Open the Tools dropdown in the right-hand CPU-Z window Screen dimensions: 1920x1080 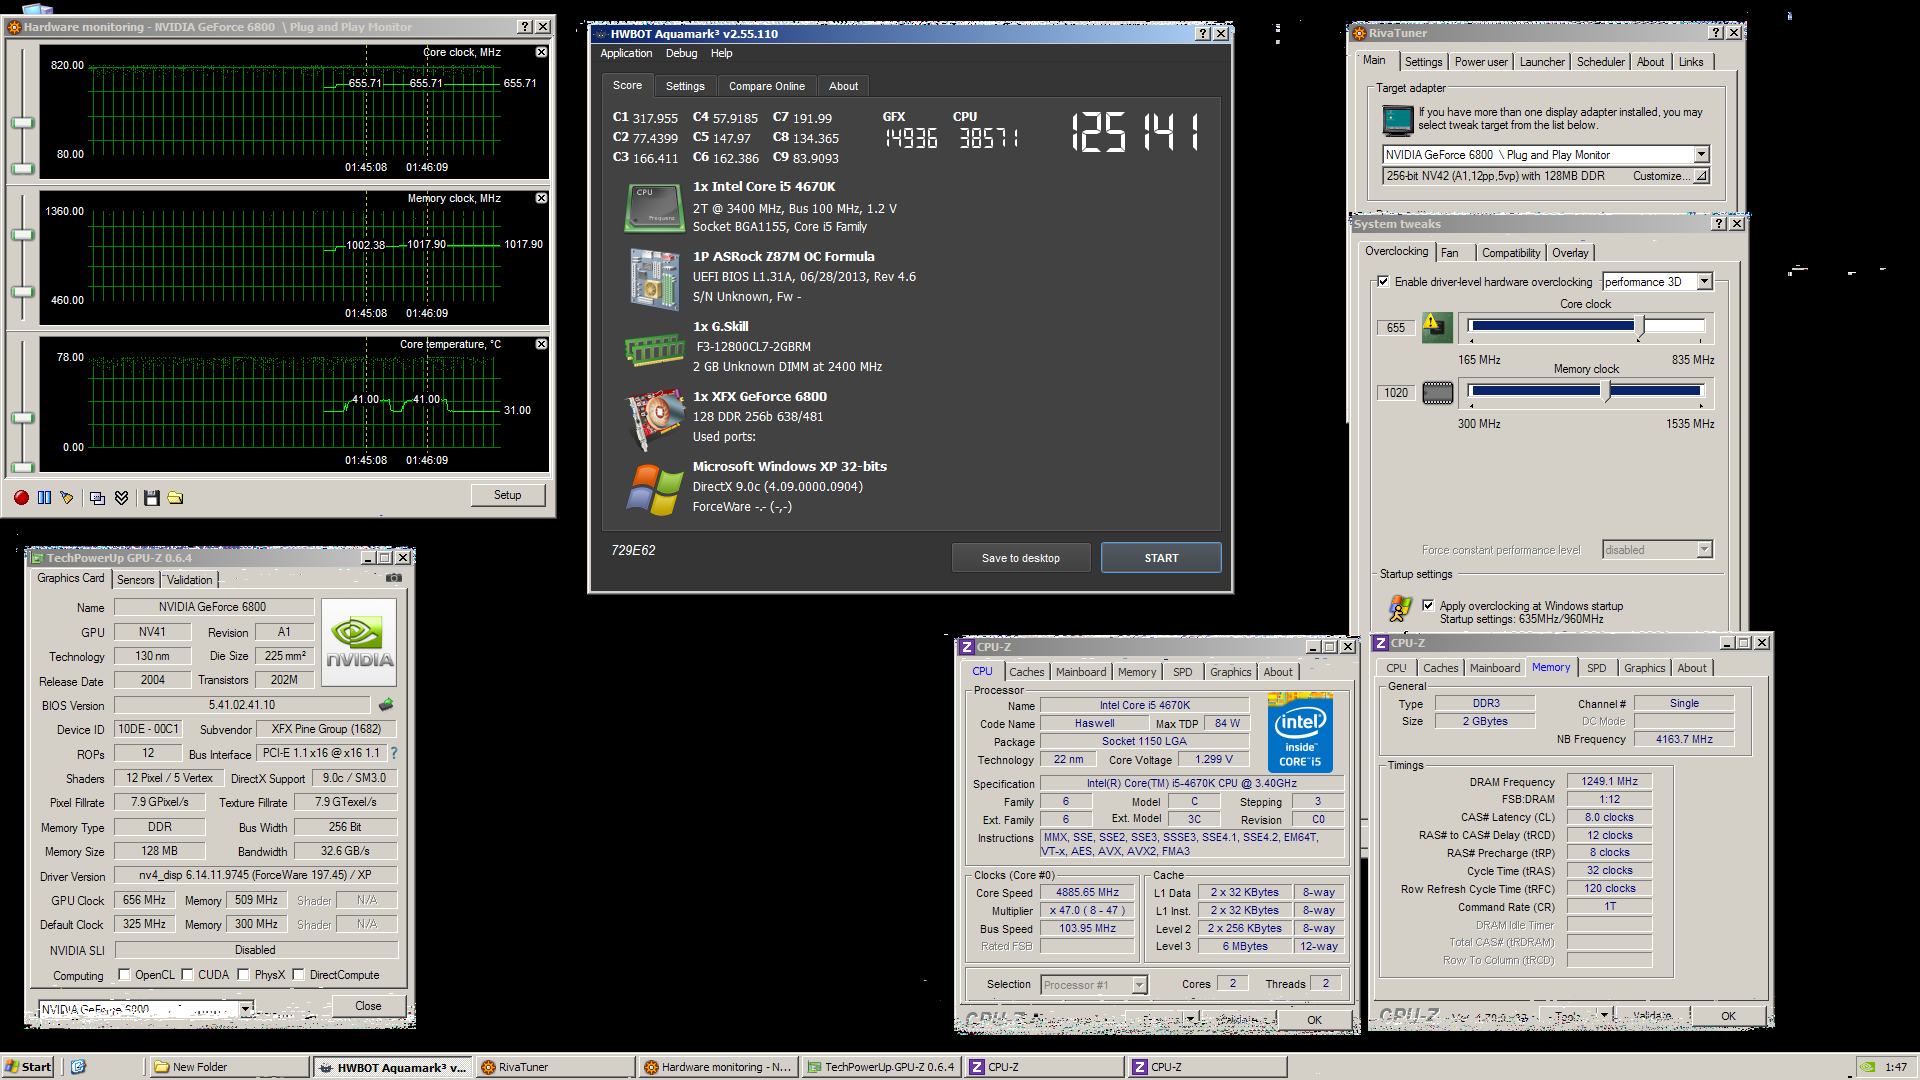pos(1604,1015)
